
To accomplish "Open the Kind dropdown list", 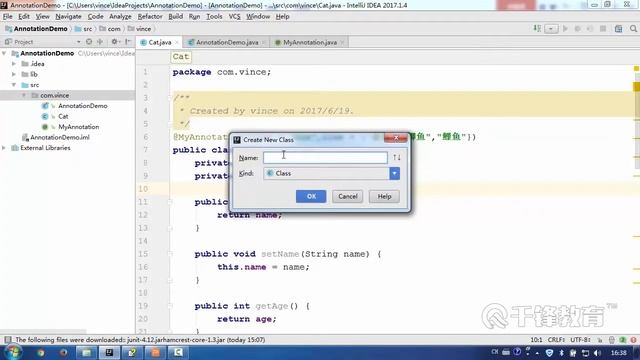I will tap(394, 173).
